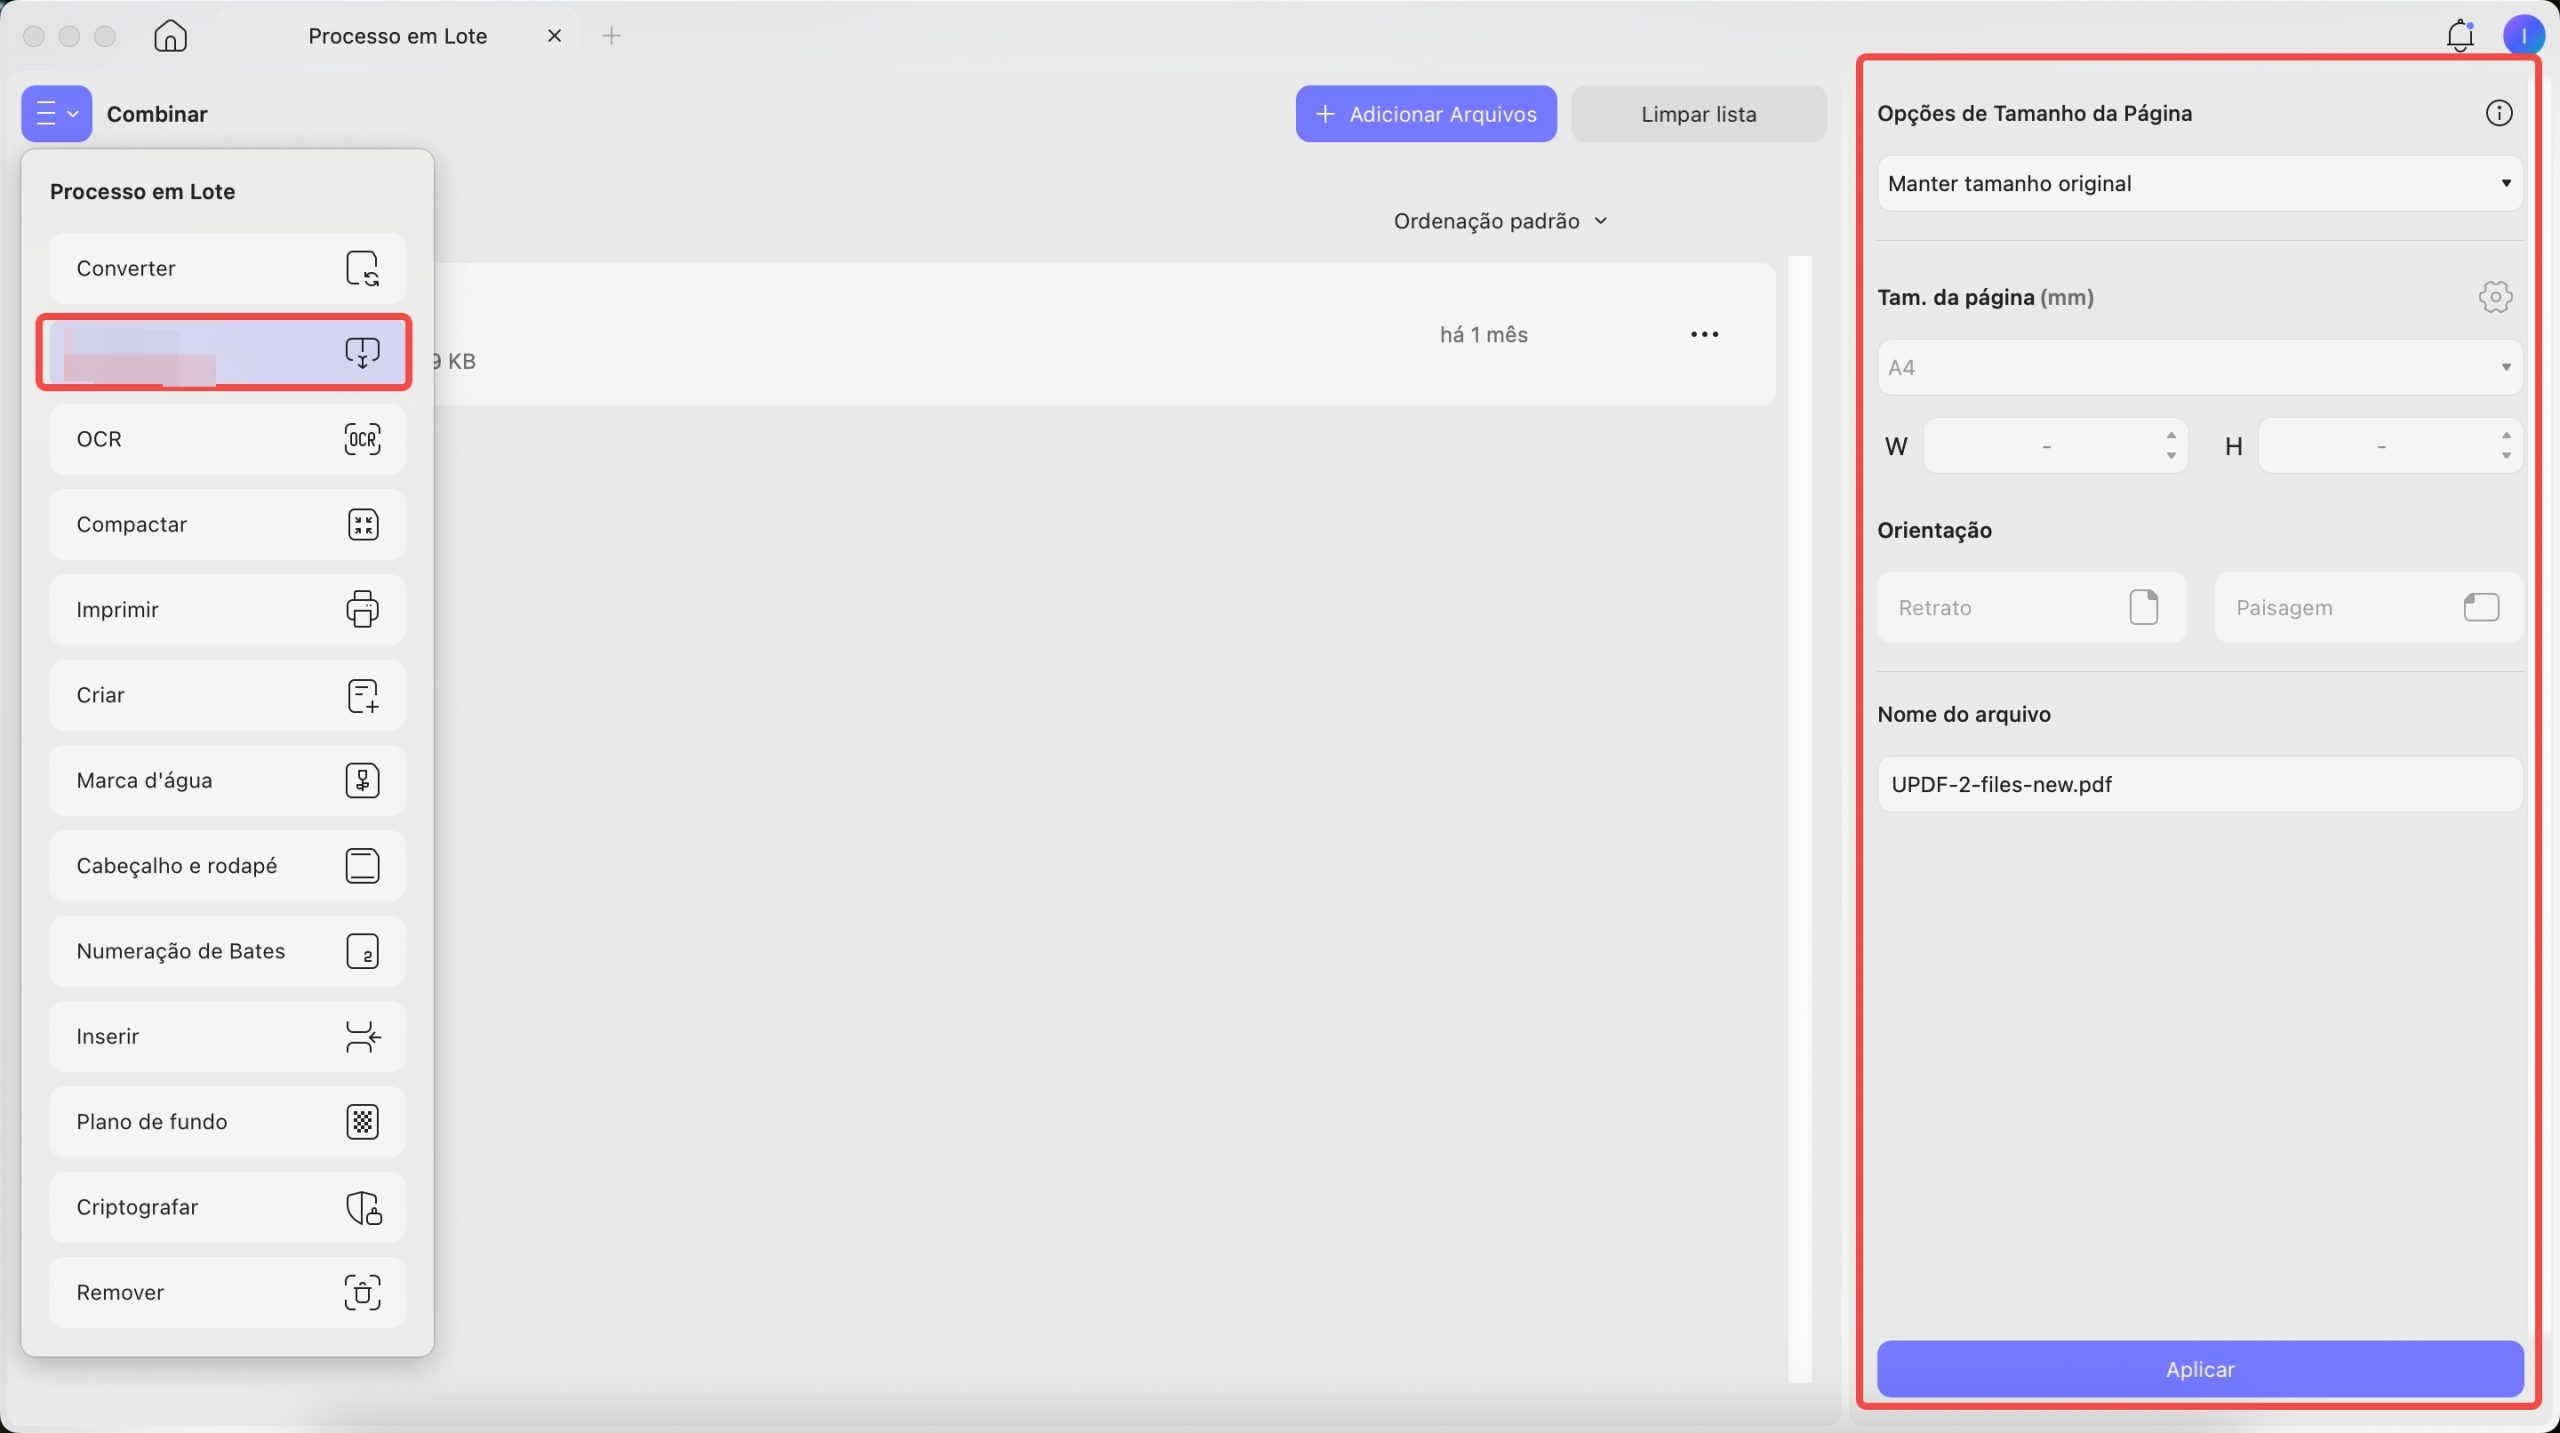This screenshot has height=1433, width=2560.
Task: Choose Criar from batch menu
Action: (x=227, y=695)
